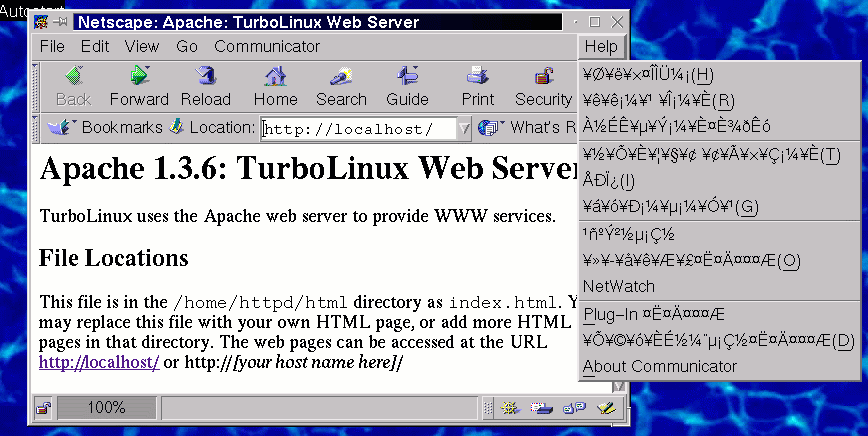
Task: Click the page proxy icon beside Location
Action: pyautogui.click(x=177, y=127)
